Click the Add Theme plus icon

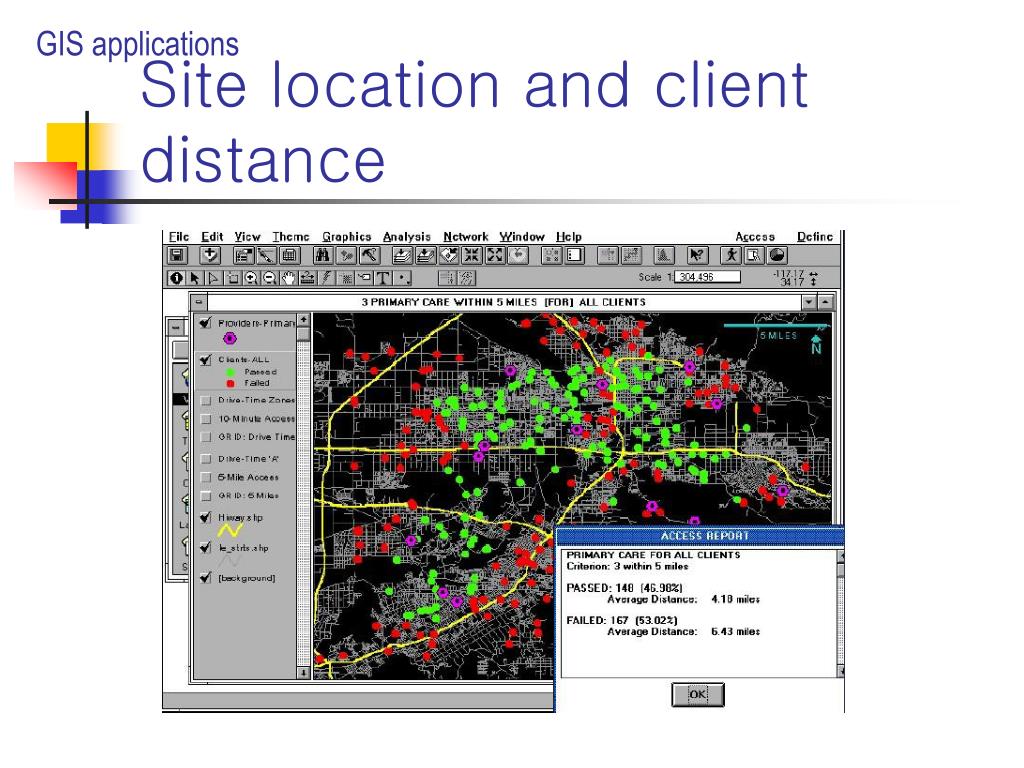click(x=210, y=255)
